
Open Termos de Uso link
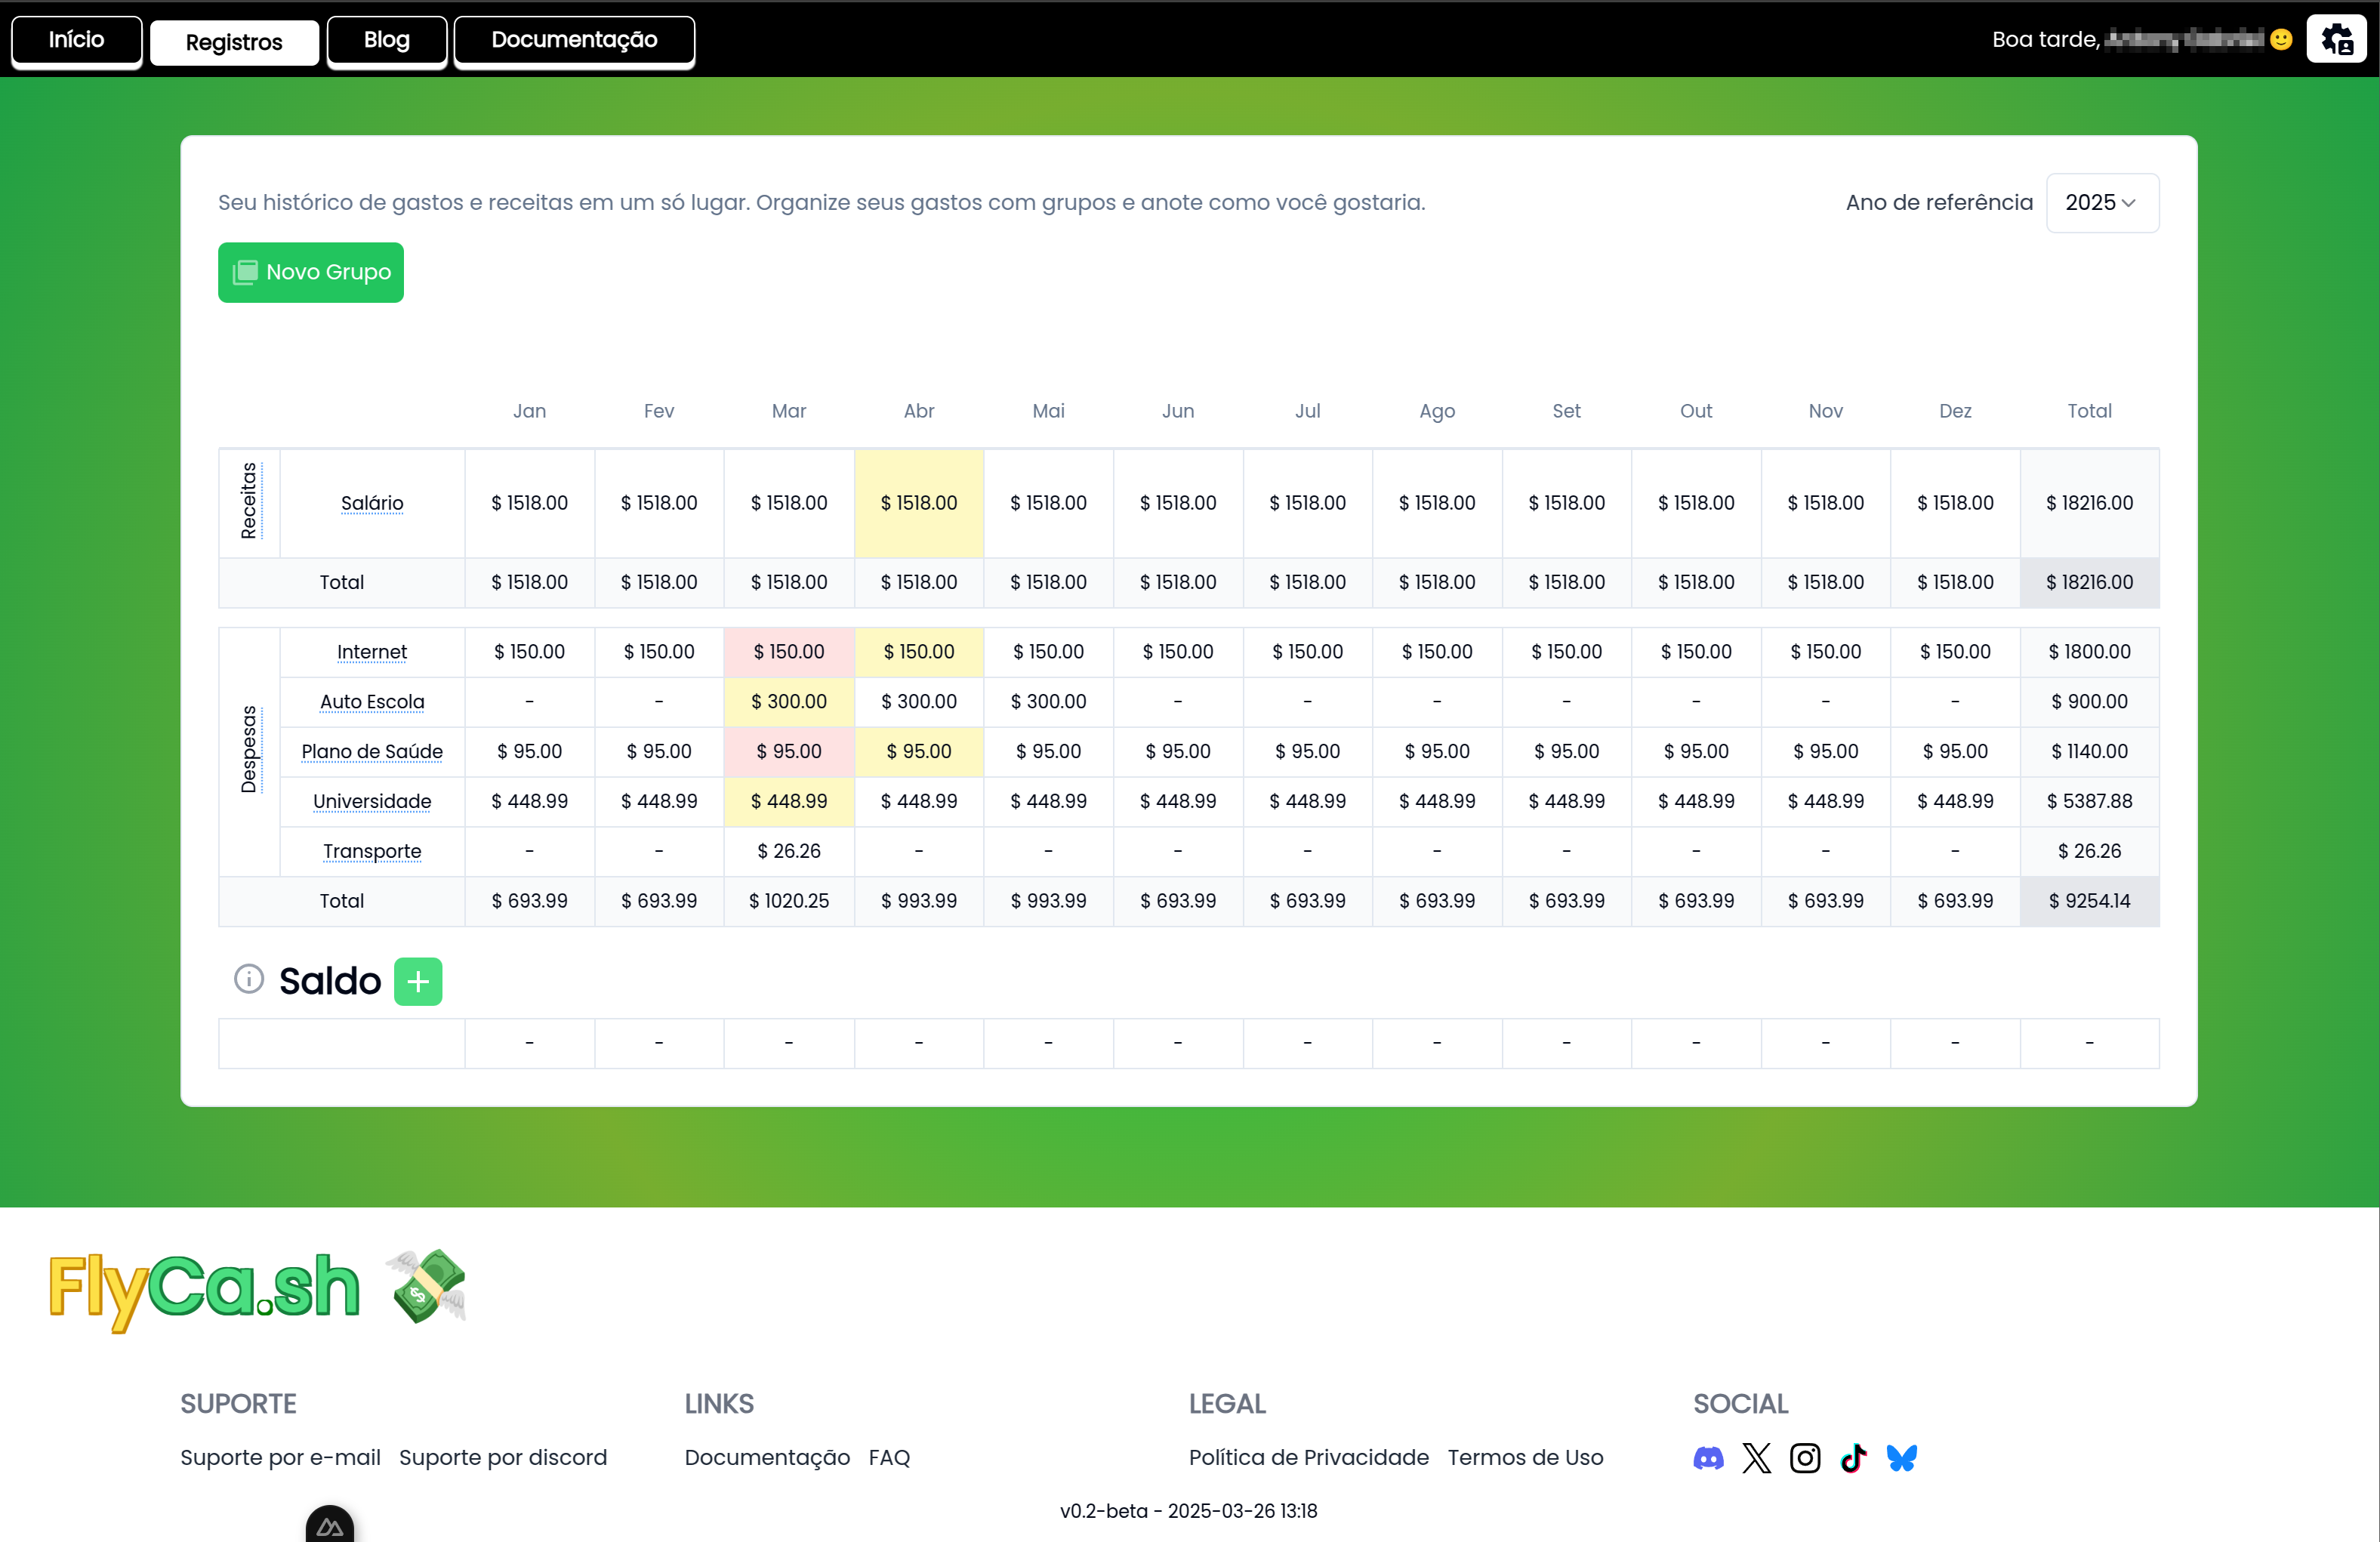click(1525, 1458)
